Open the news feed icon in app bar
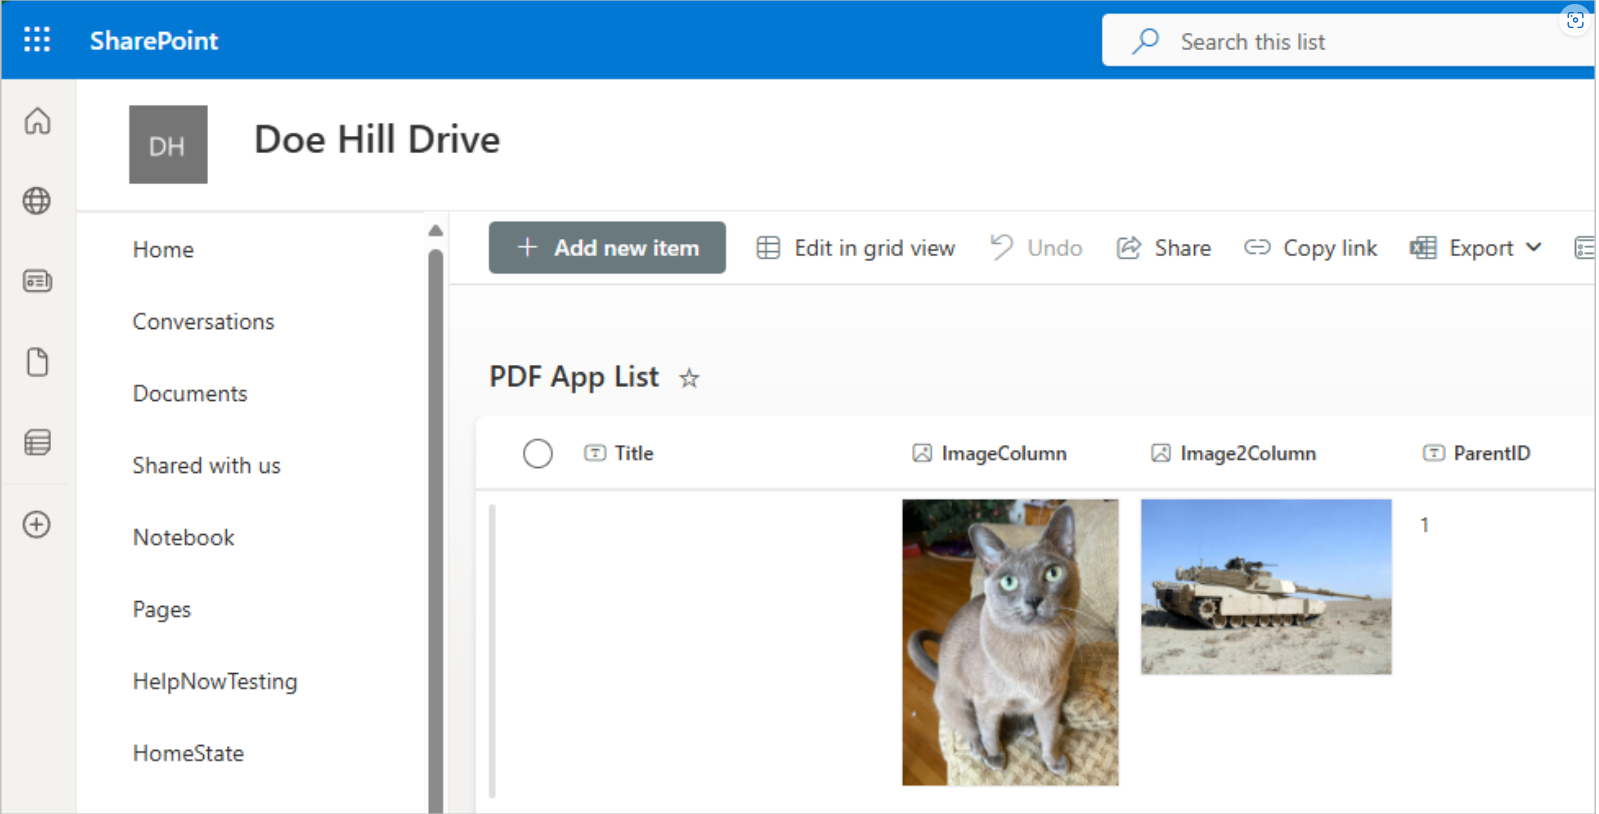Viewport: 1599px width, 814px height. (37, 281)
